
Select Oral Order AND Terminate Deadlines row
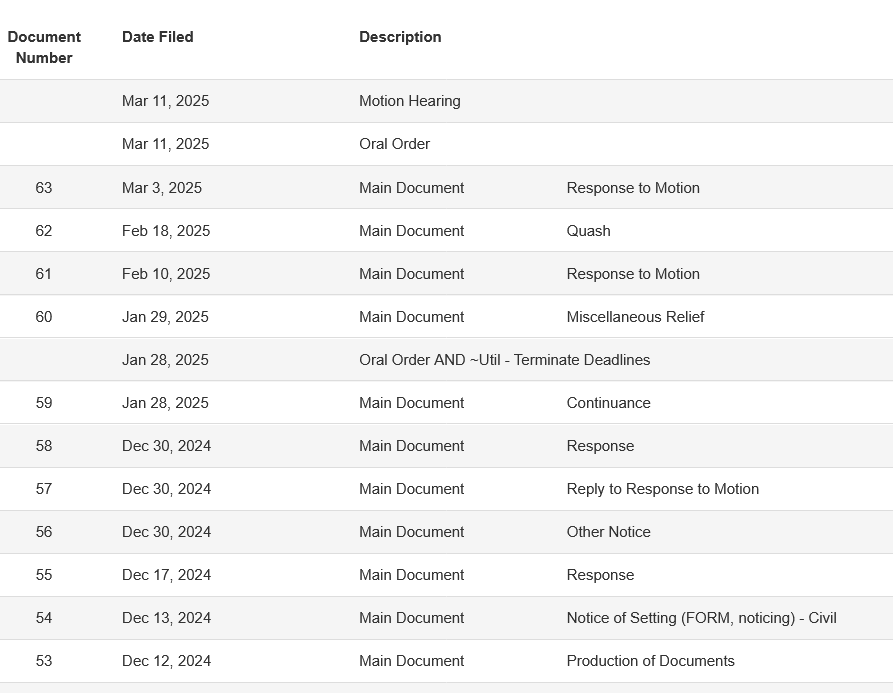pos(446,359)
